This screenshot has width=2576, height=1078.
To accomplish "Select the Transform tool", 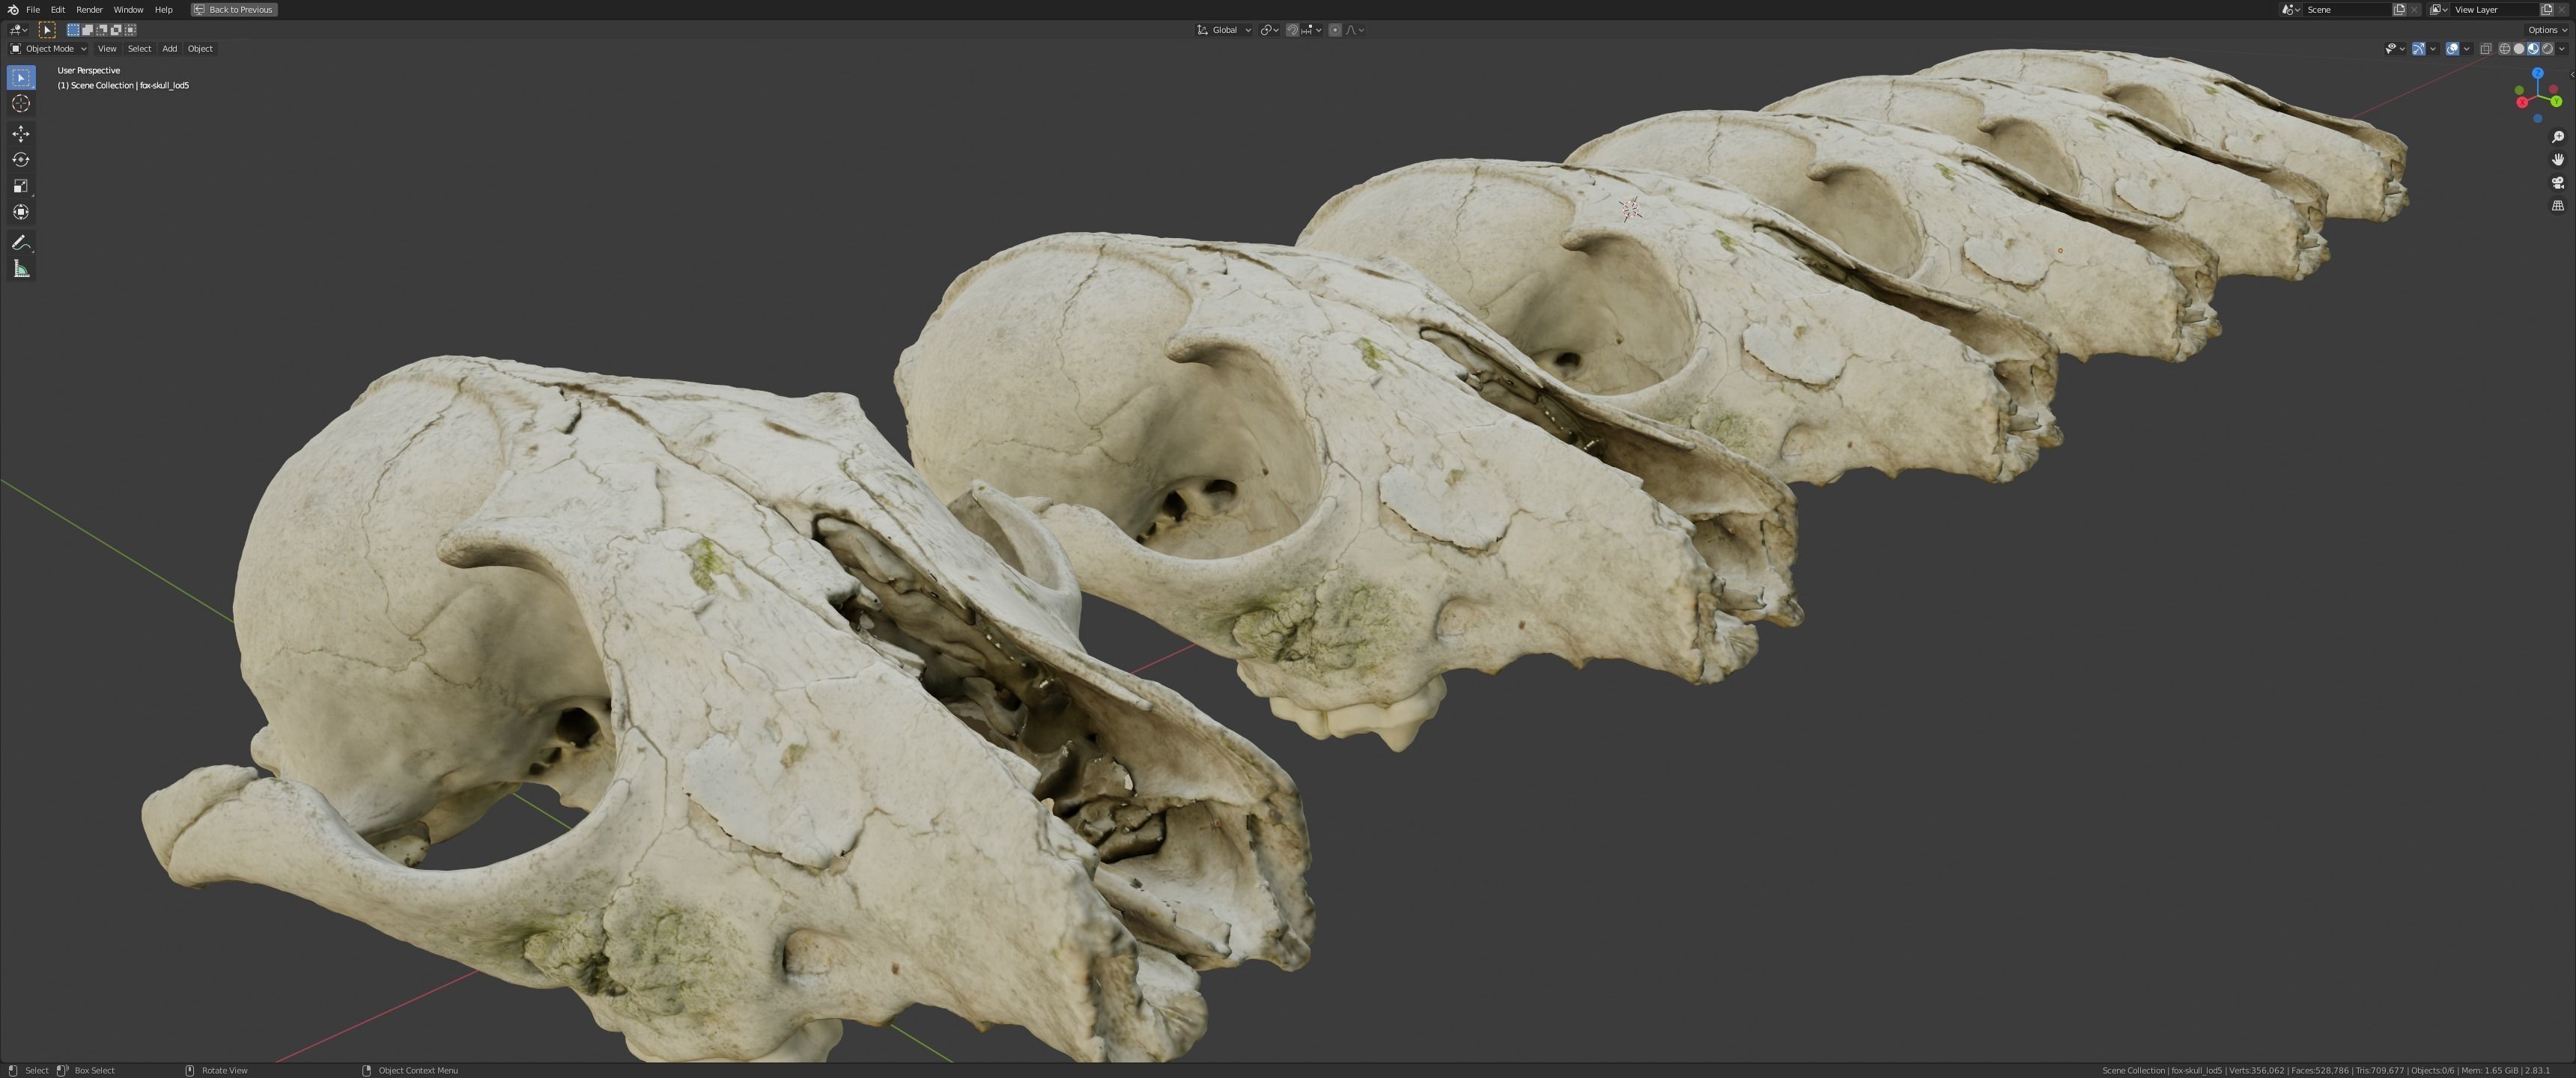I will tap(21, 212).
